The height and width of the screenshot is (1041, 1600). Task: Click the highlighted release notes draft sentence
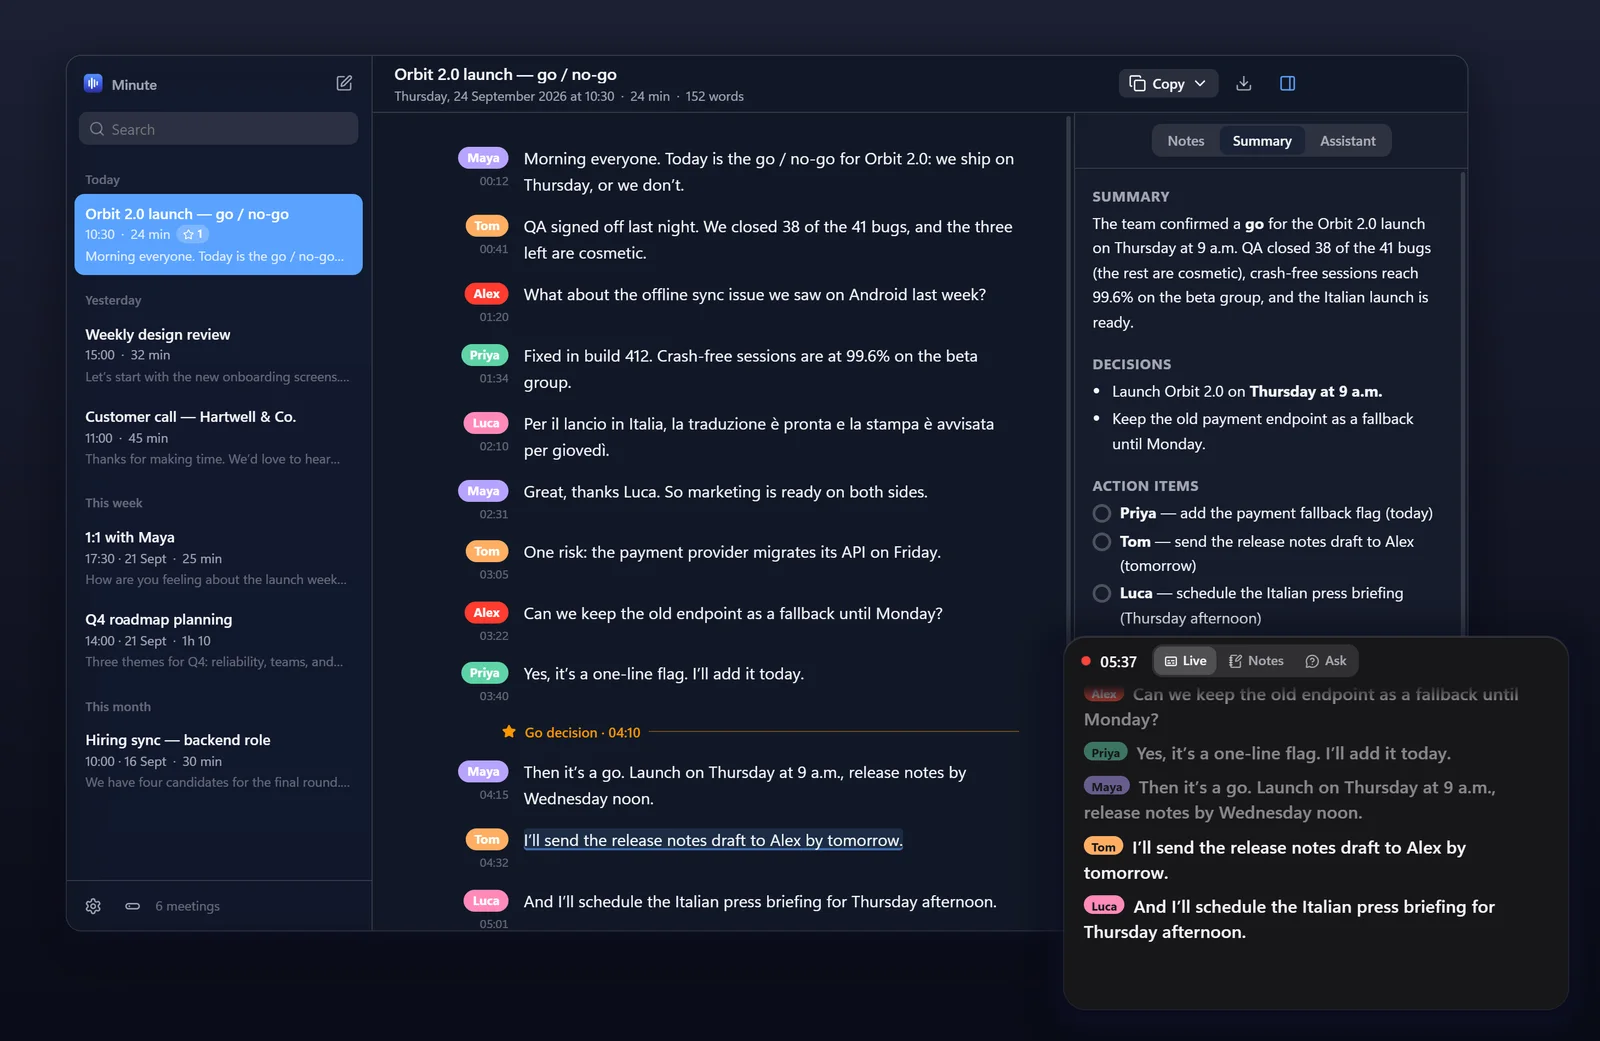click(x=713, y=840)
